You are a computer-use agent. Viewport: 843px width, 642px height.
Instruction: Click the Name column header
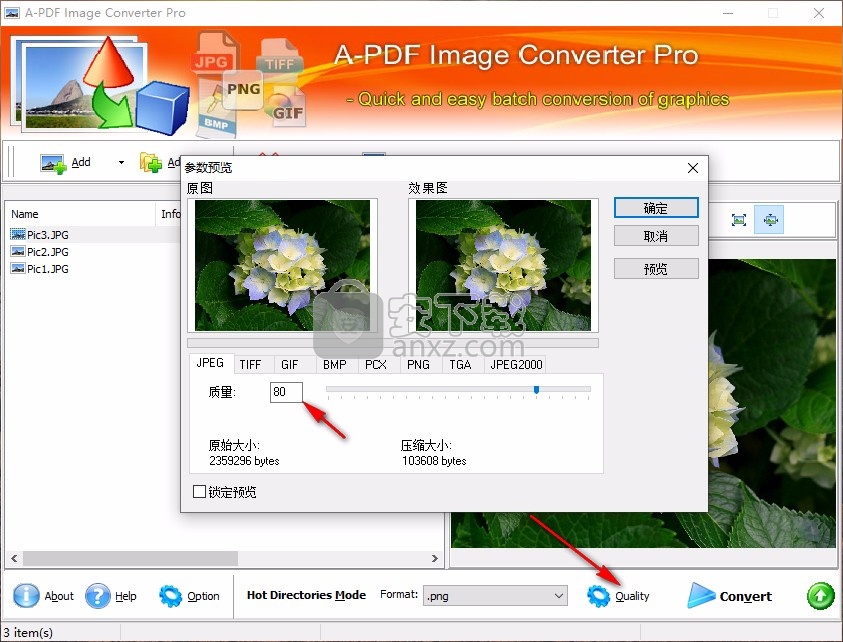coord(81,214)
